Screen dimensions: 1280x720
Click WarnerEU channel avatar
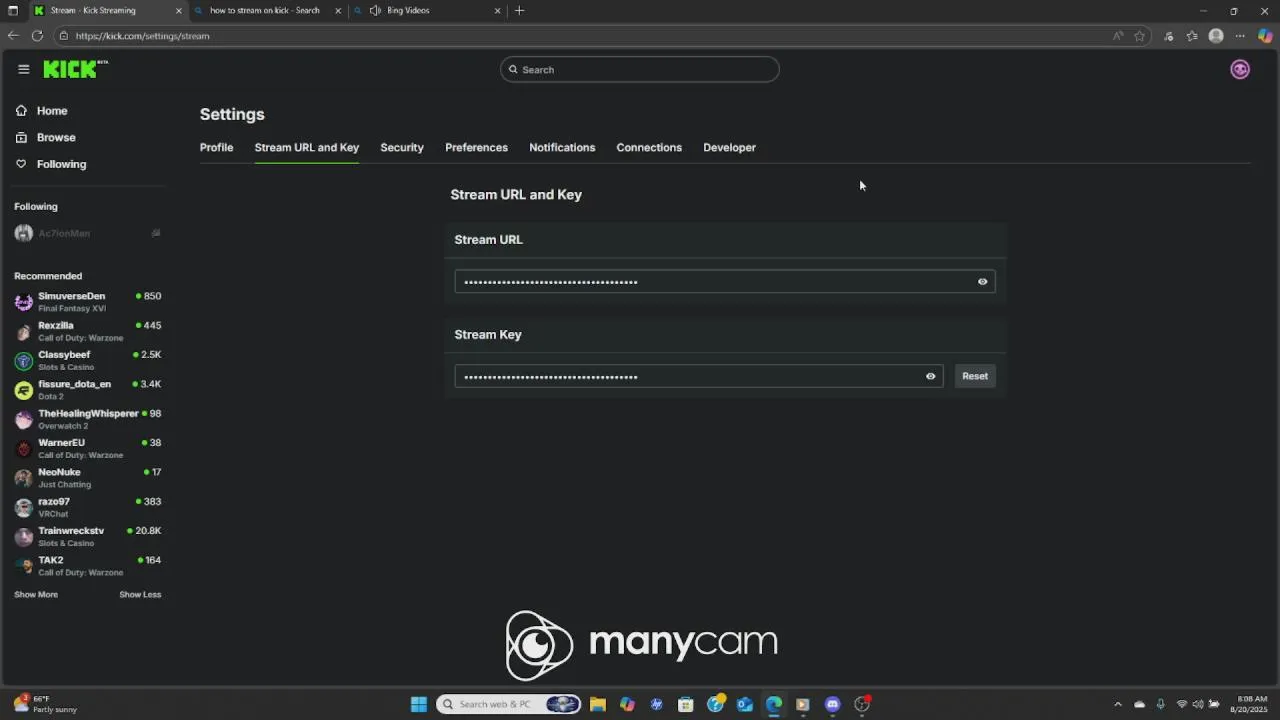[x=24, y=449]
